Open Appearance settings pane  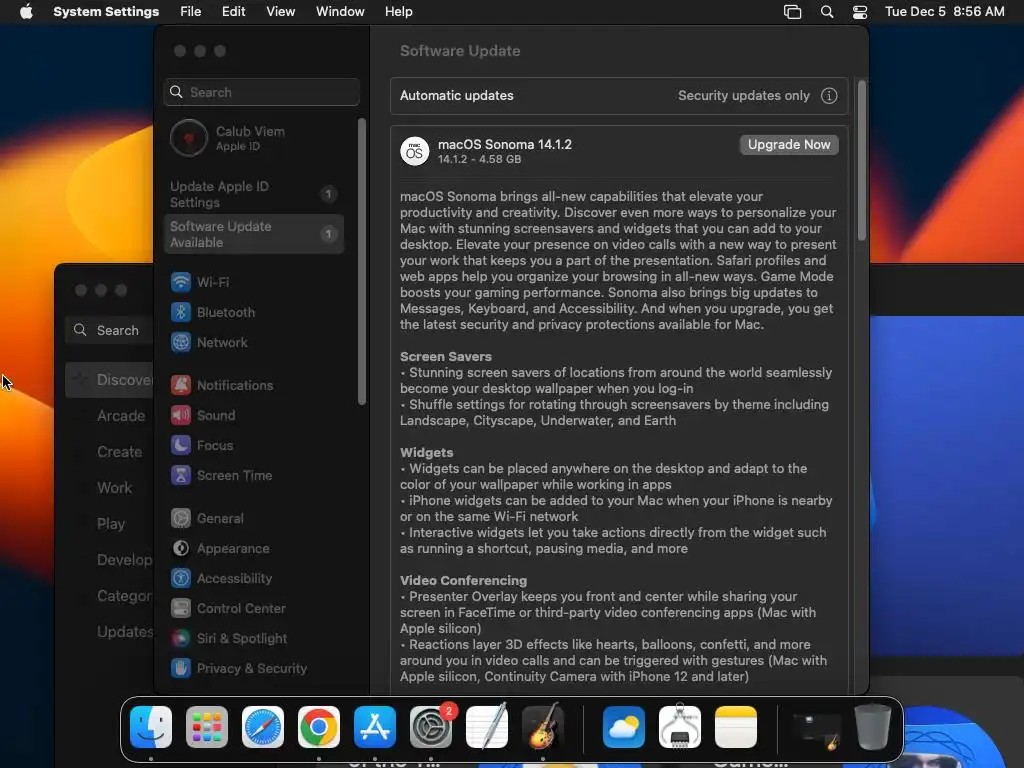point(220,549)
